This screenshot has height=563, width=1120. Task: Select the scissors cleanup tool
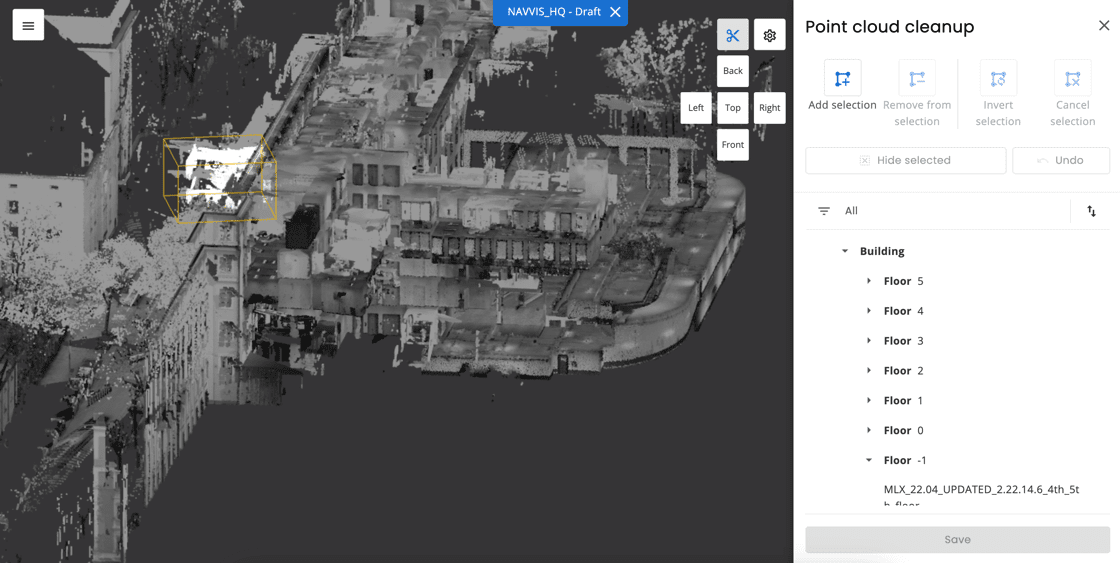point(732,35)
